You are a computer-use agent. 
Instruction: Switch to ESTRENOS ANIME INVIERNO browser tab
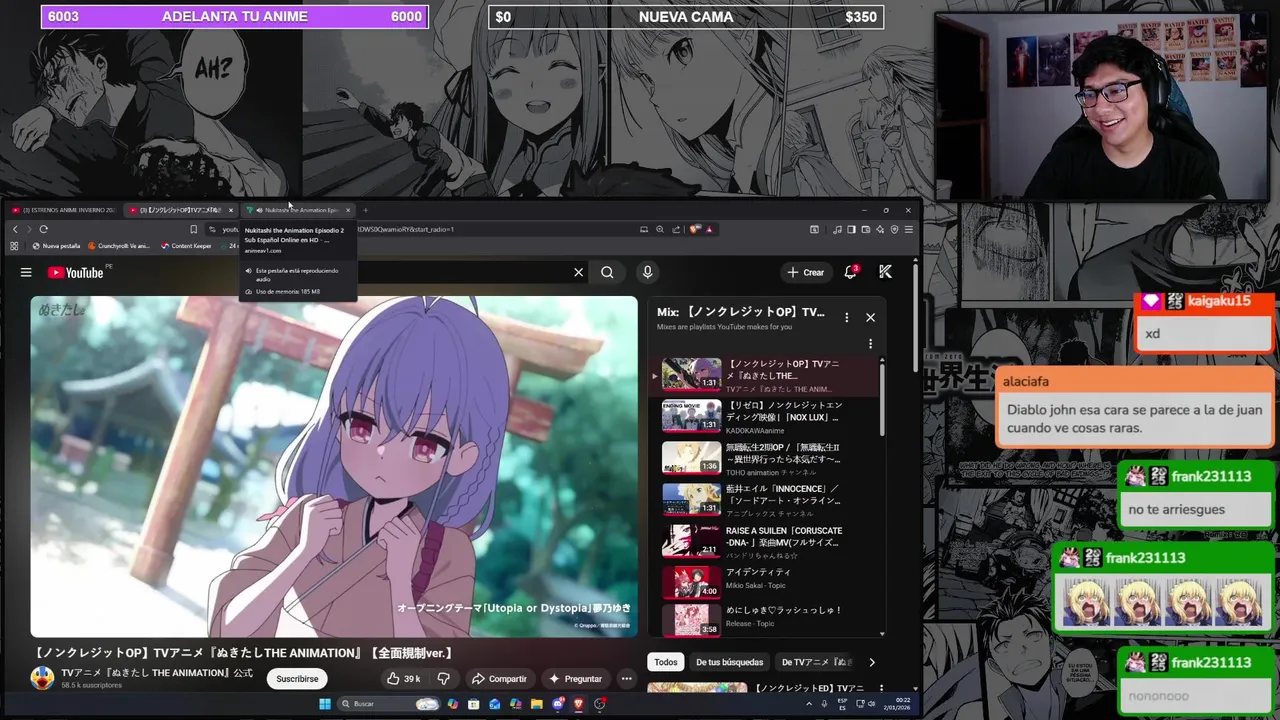[63, 210]
